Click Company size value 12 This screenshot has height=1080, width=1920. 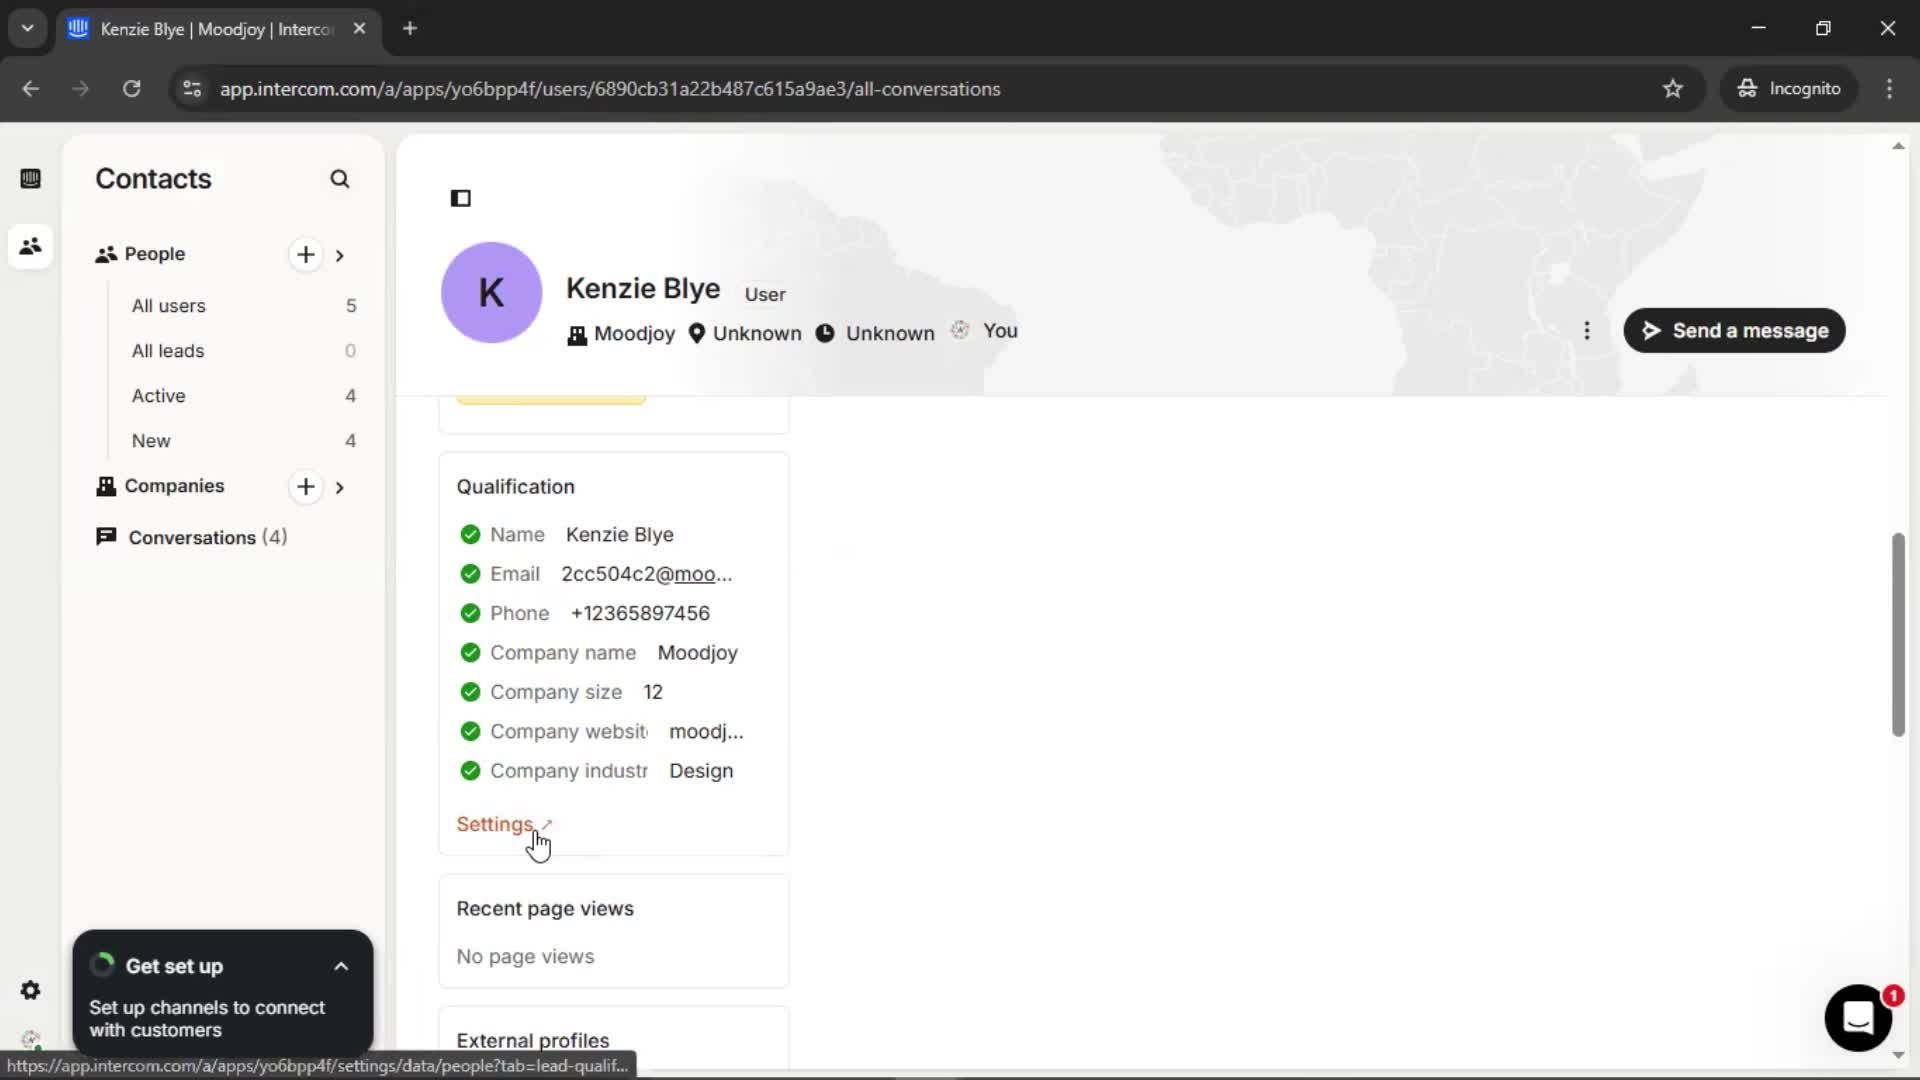click(x=653, y=692)
